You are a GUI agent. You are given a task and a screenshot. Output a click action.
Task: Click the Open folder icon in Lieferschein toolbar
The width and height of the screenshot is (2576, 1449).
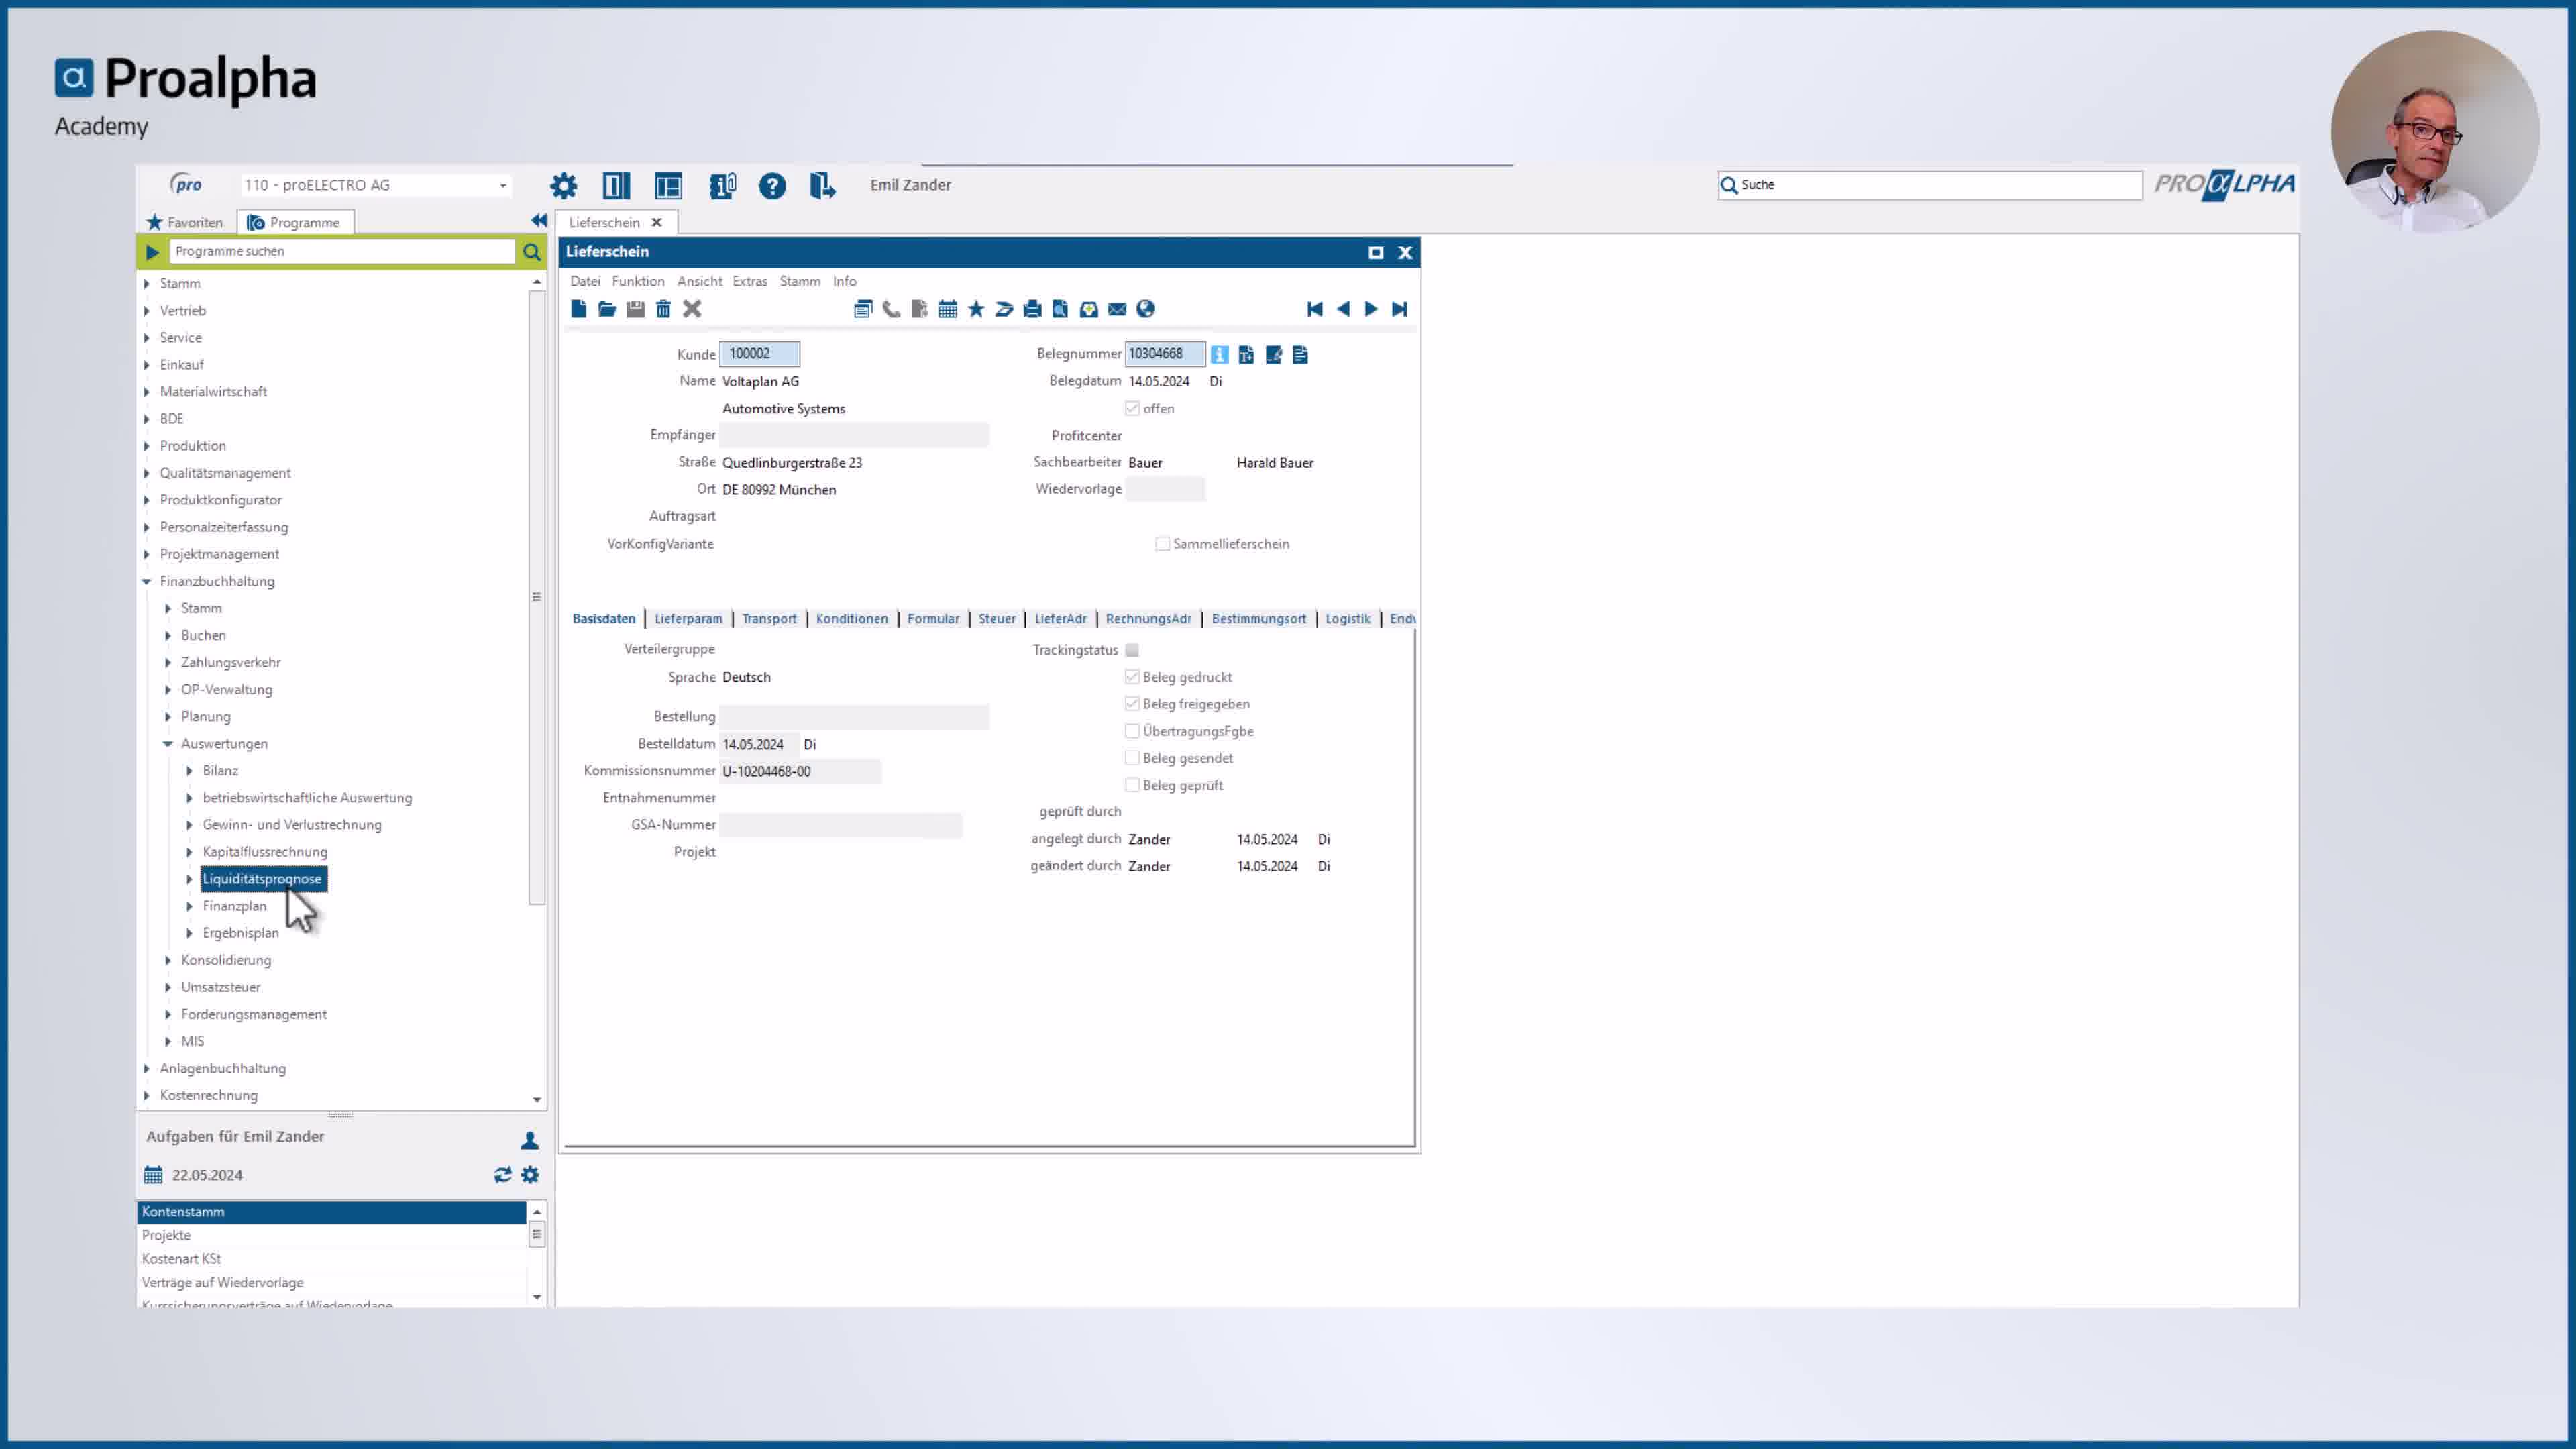[607, 309]
